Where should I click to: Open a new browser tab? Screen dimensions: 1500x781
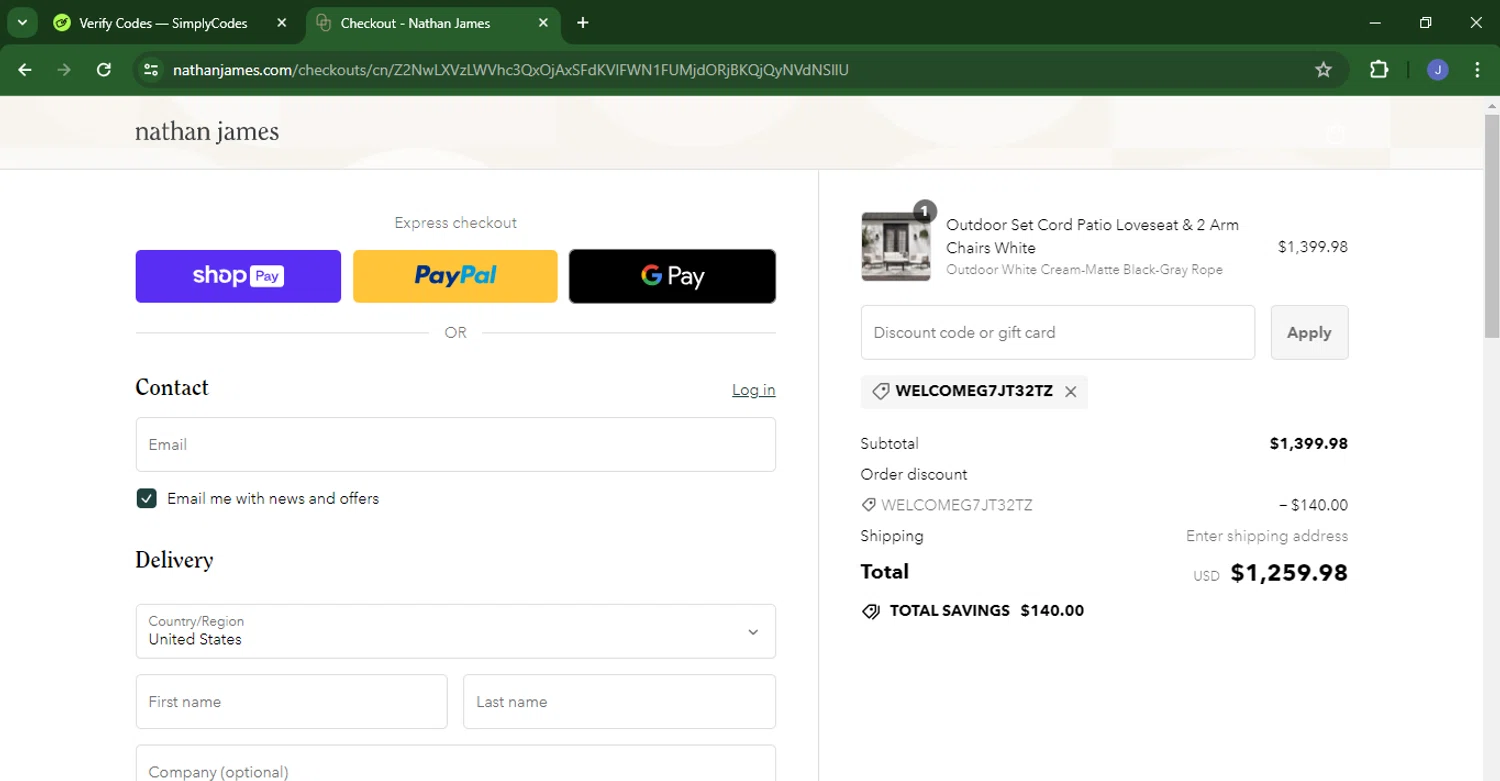583,23
